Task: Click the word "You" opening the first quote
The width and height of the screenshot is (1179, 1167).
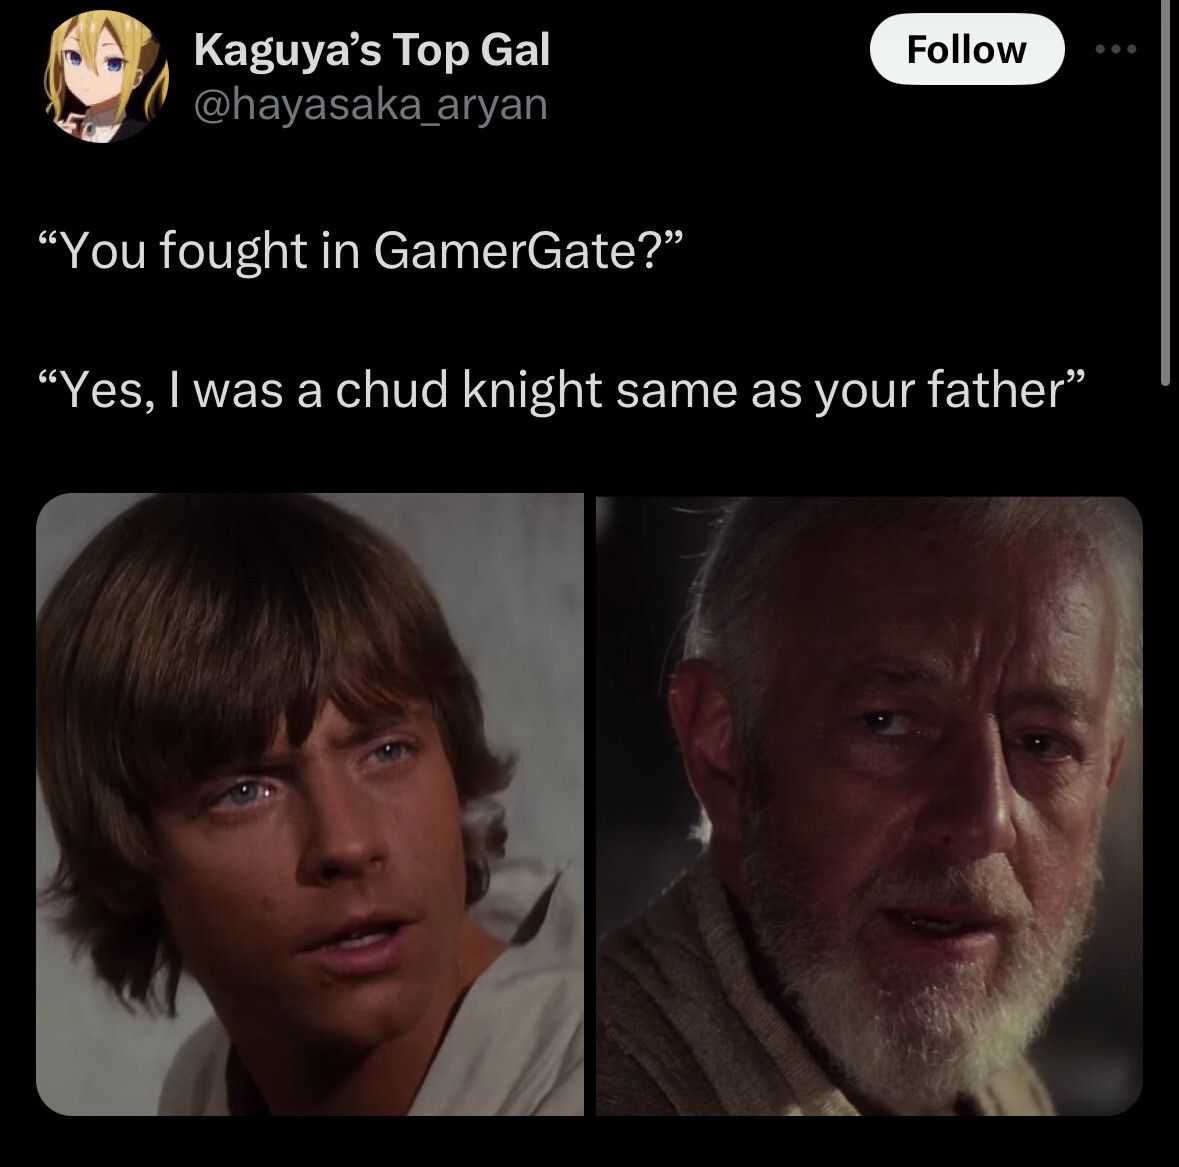Action: 102,251
